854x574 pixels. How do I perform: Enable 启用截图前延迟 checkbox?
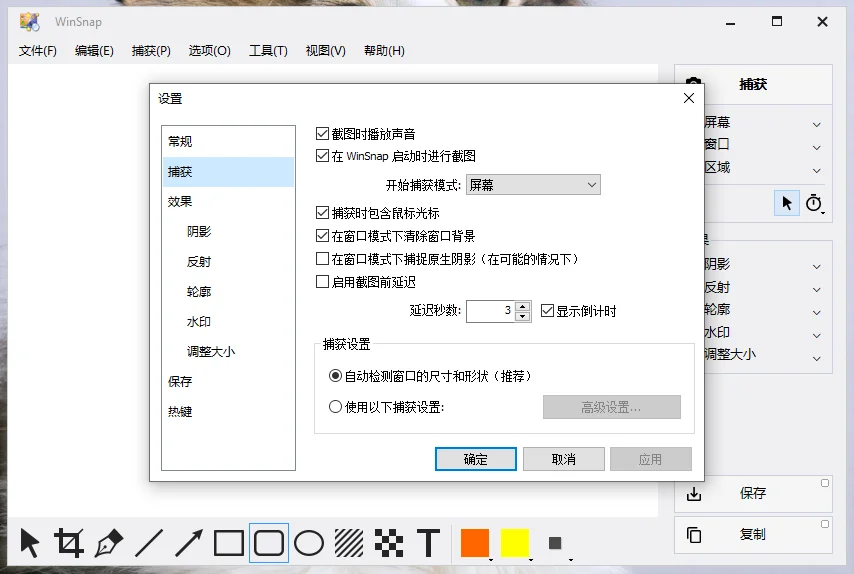[322, 281]
